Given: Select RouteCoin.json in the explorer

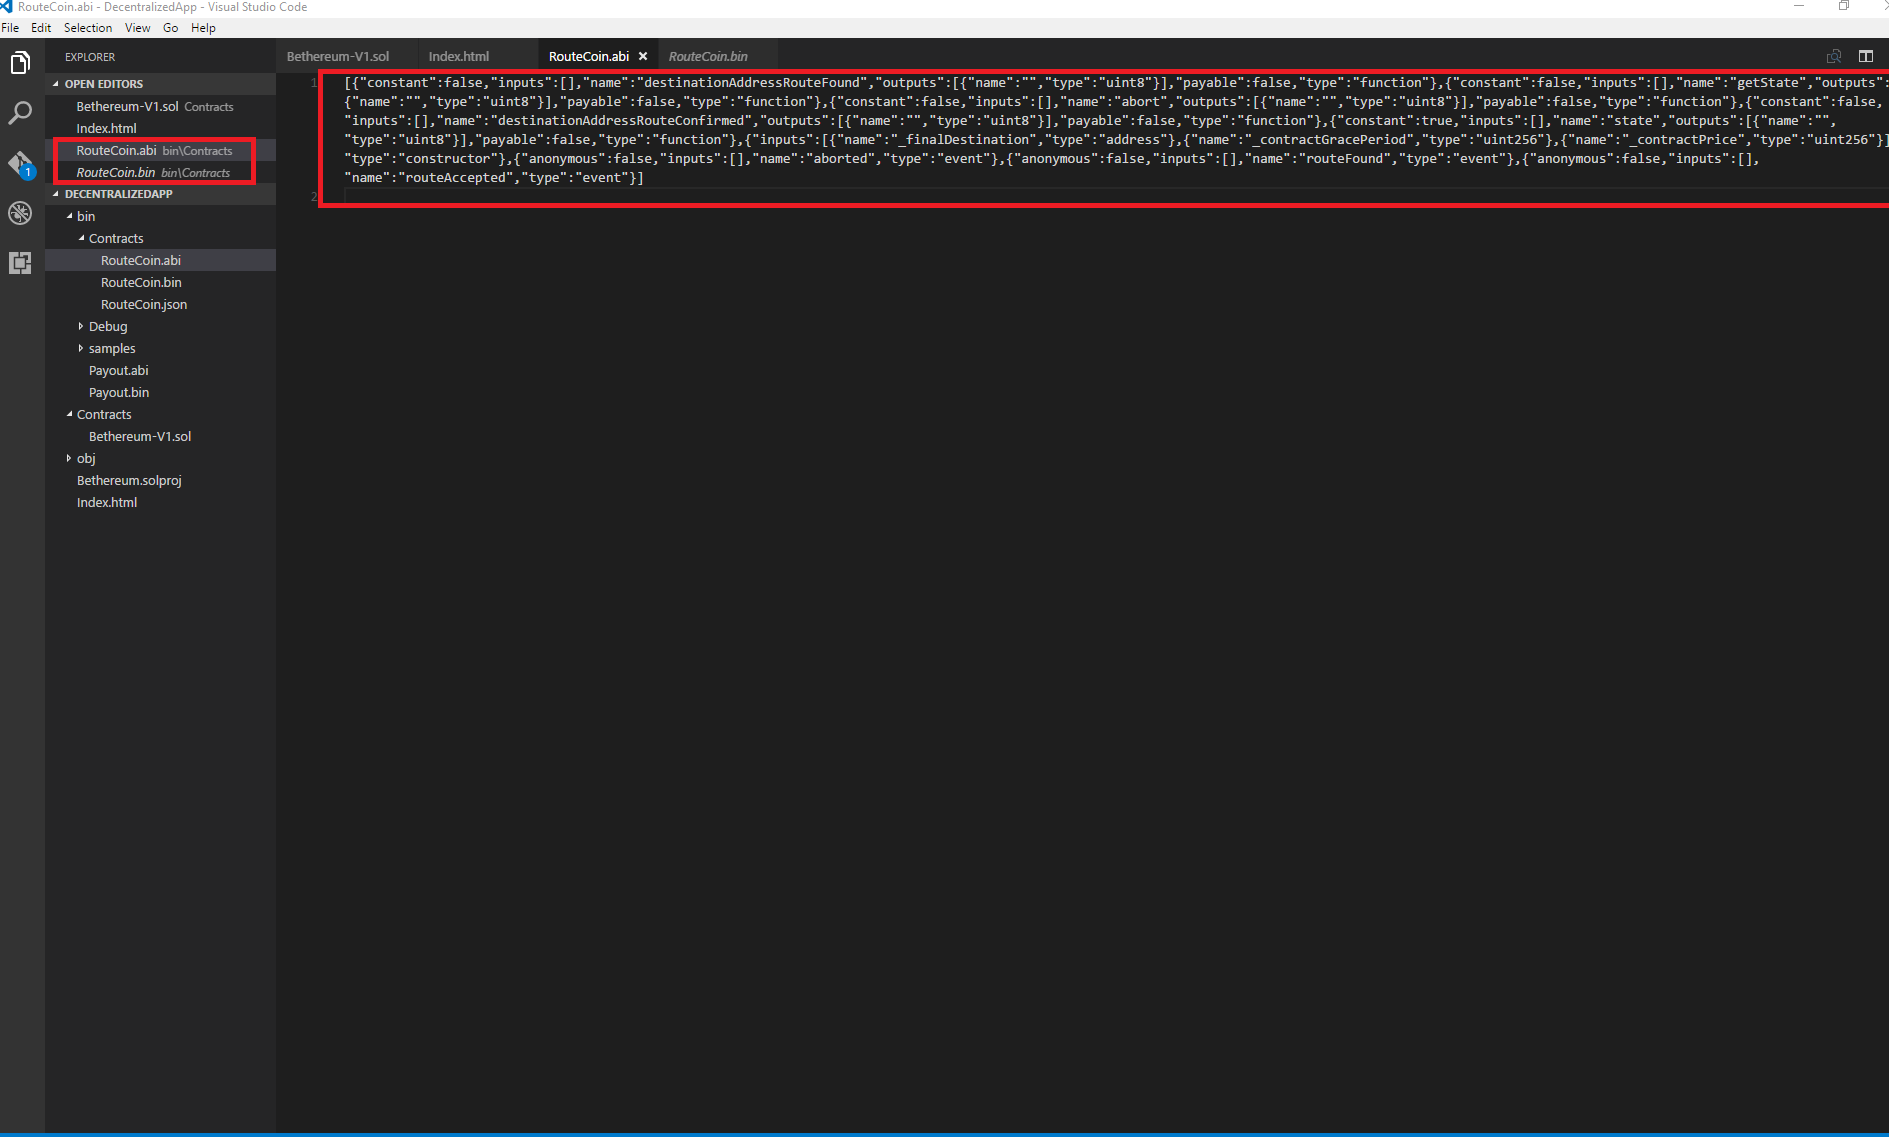Looking at the screenshot, I should pos(143,304).
